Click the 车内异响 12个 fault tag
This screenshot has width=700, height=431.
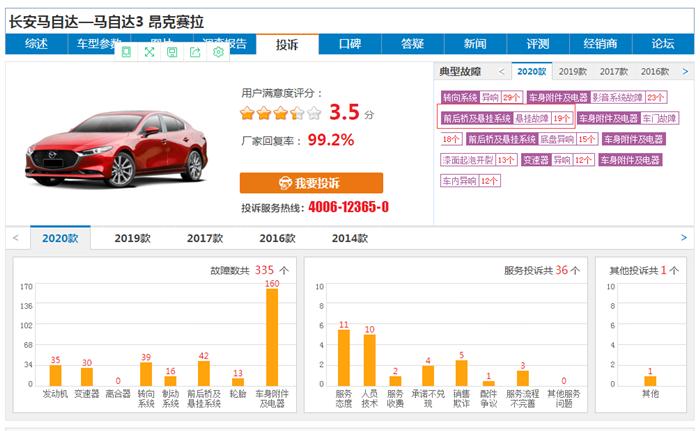(x=471, y=181)
